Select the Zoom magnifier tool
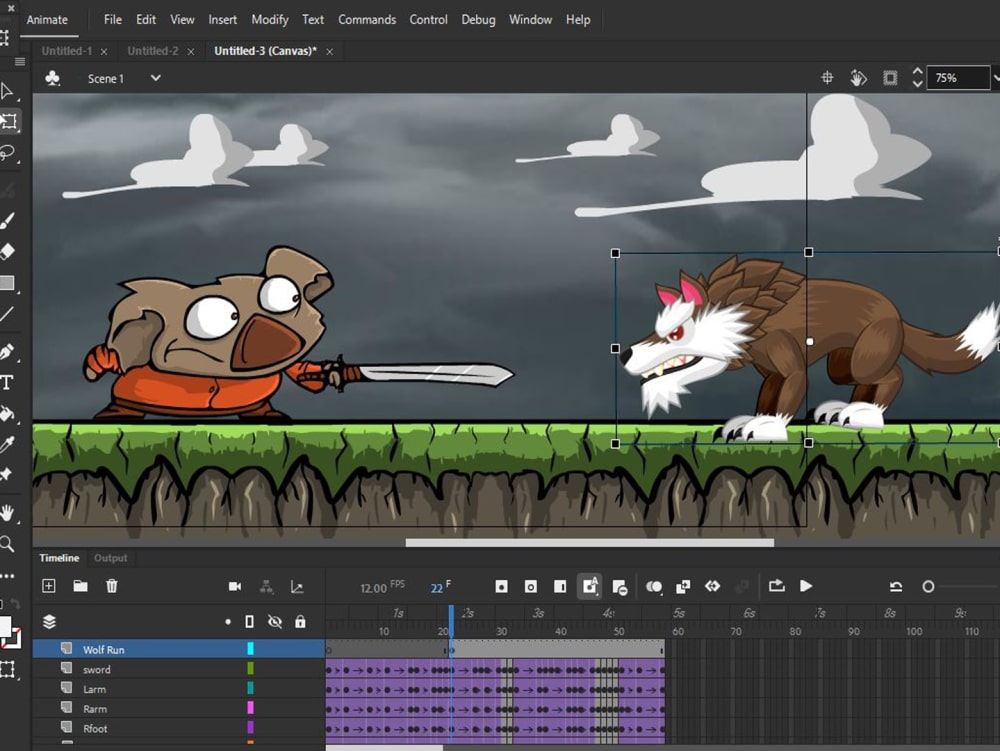Image resolution: width=1000 pixels, height=751 pixels. click(x=8, y=544)
